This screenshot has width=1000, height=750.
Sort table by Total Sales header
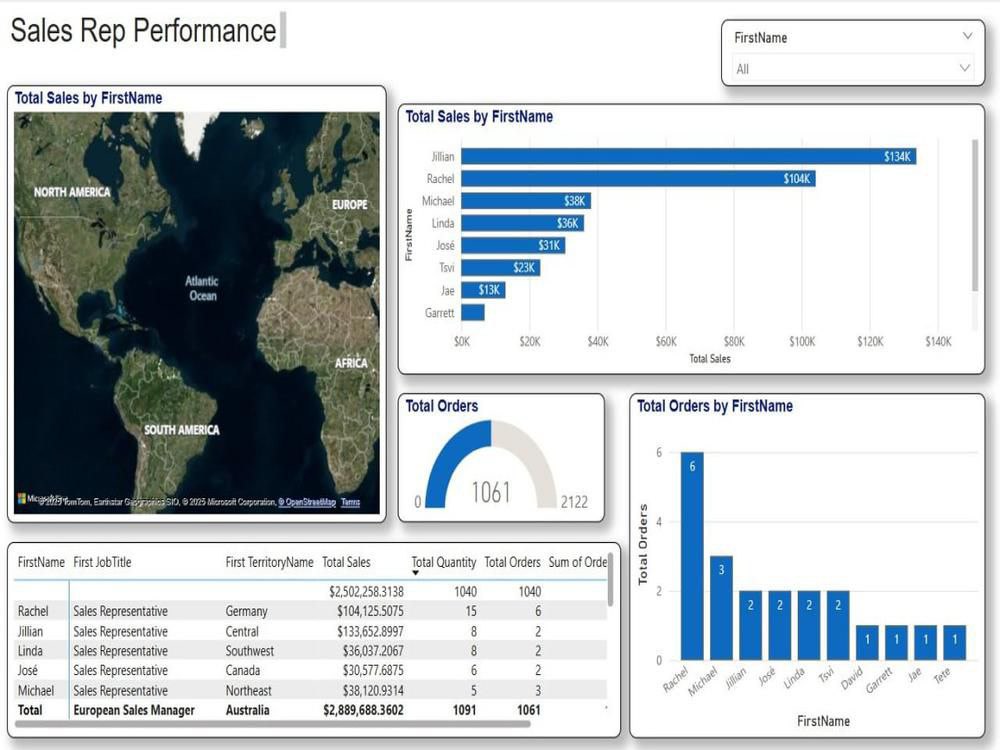click(x=346, y=562)
